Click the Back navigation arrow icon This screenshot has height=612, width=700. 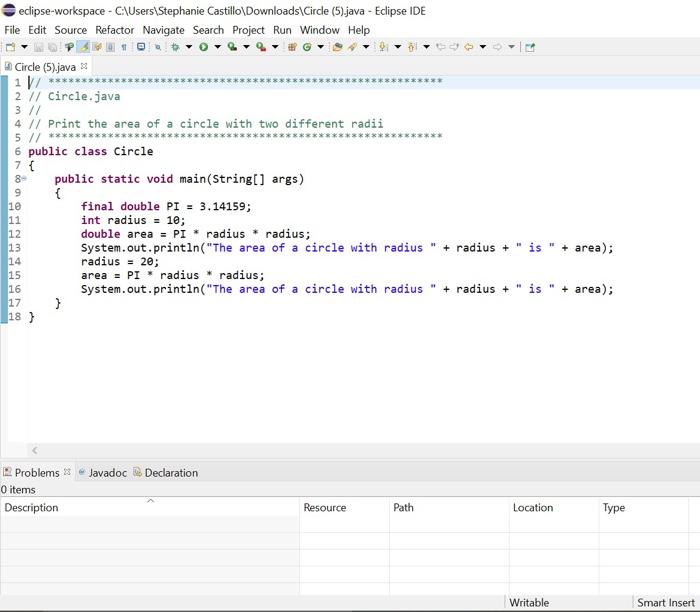(x=469, y=47)
